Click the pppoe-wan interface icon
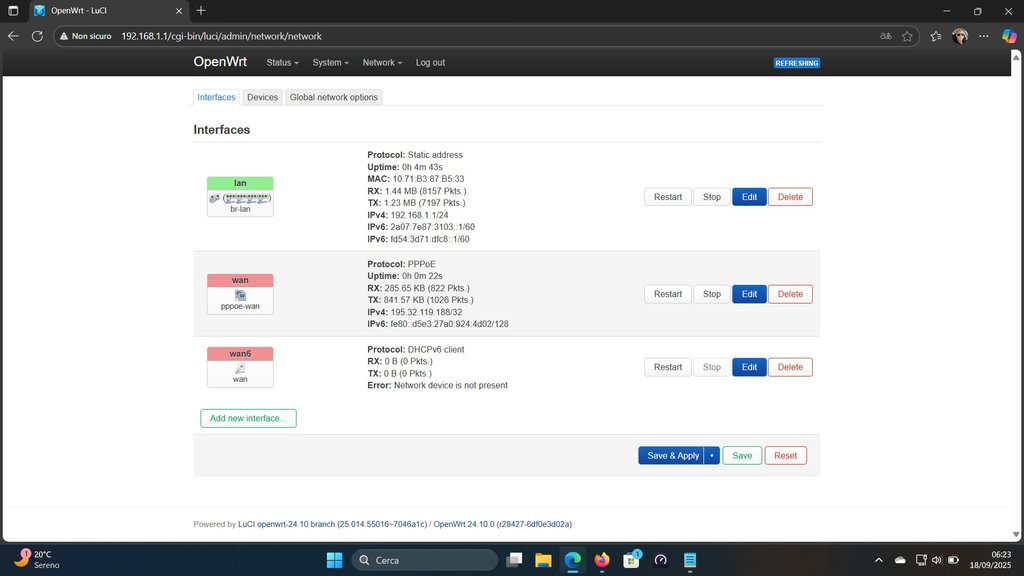The width and height of the screenshot is (1024, 576). pos(240,295)
